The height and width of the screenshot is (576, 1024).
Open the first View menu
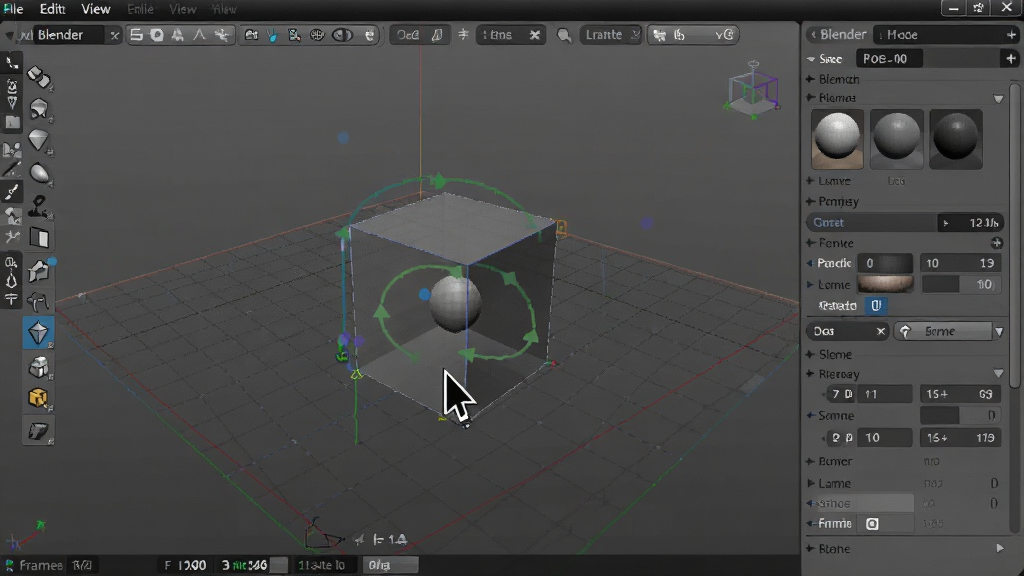[x=95, y=9]
